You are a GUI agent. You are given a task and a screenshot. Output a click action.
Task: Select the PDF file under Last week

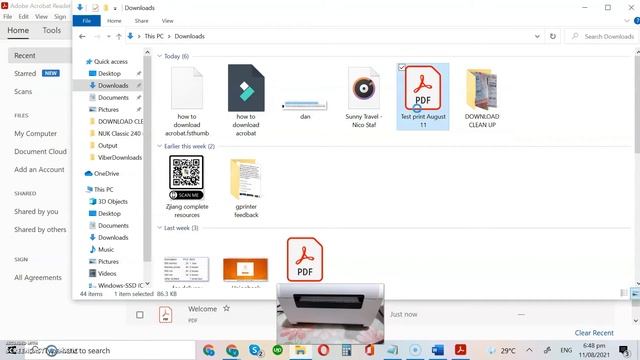pos(304,260)
